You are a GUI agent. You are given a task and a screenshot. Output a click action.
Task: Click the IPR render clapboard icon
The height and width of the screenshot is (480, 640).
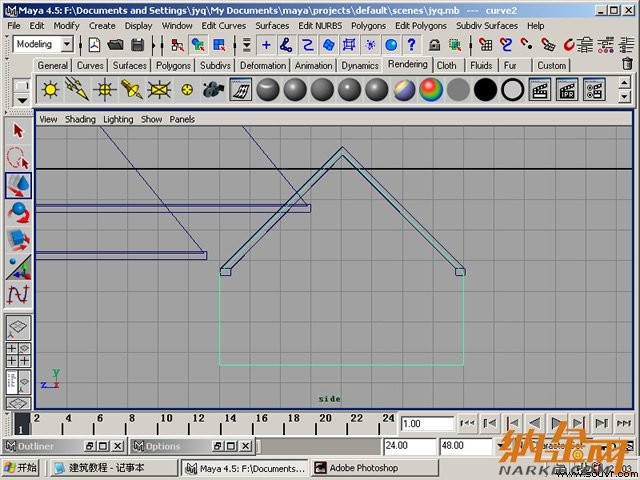tap(567, 89)
